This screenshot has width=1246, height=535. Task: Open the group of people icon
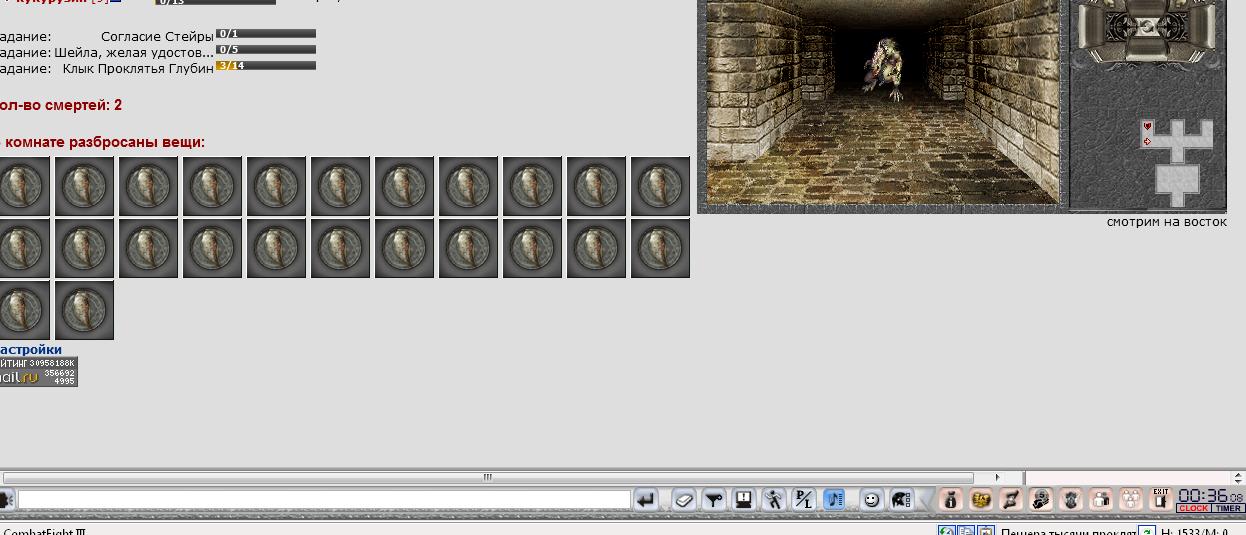click(1131, 499)
